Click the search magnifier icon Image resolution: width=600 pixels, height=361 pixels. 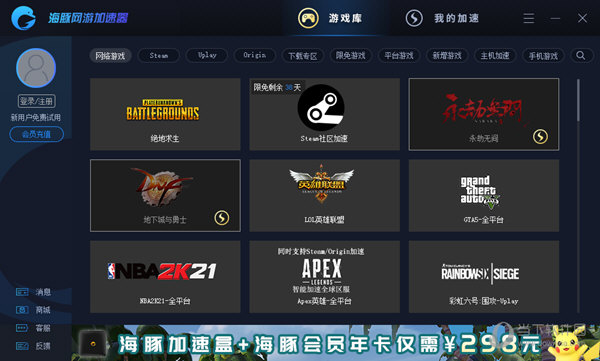tap(581, 56)
